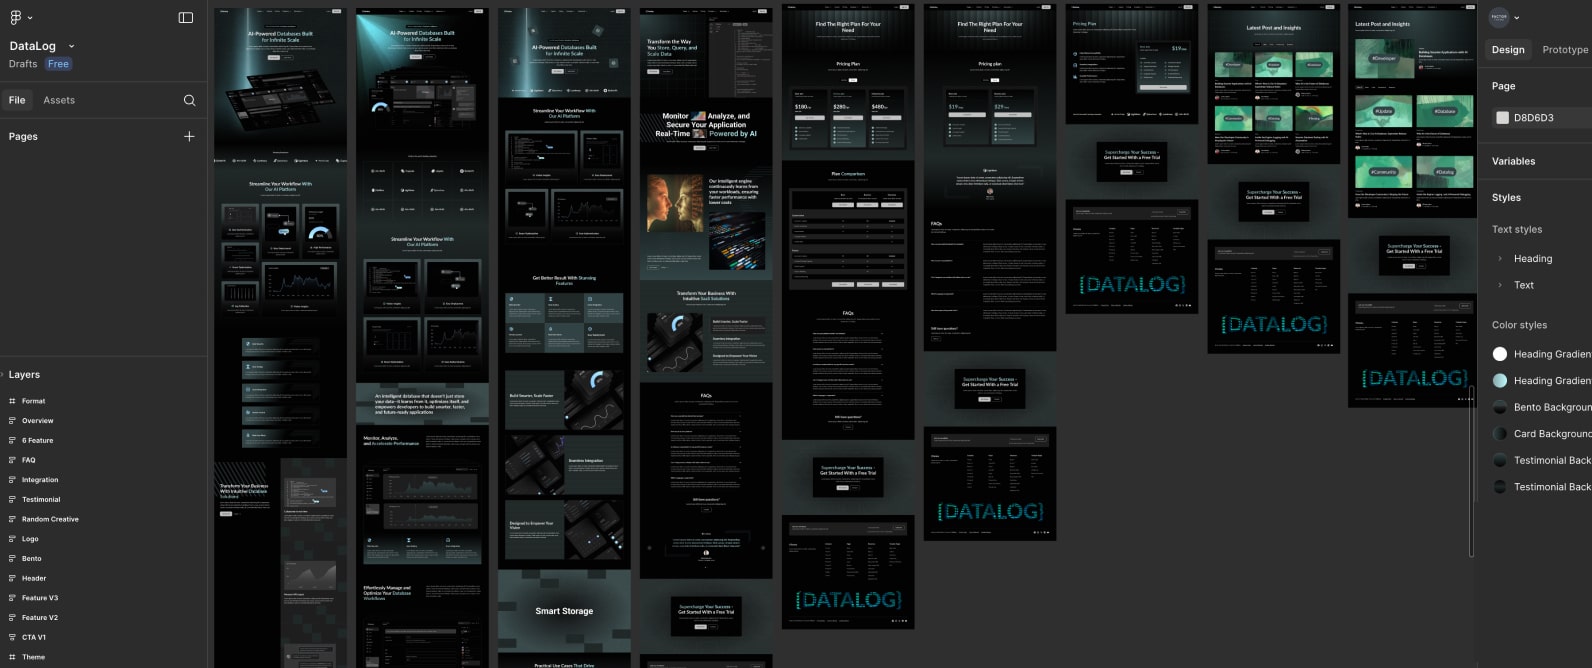
Task: Click the Monitor, Analyze and Secure heading
Action: (x=706, y=124)
